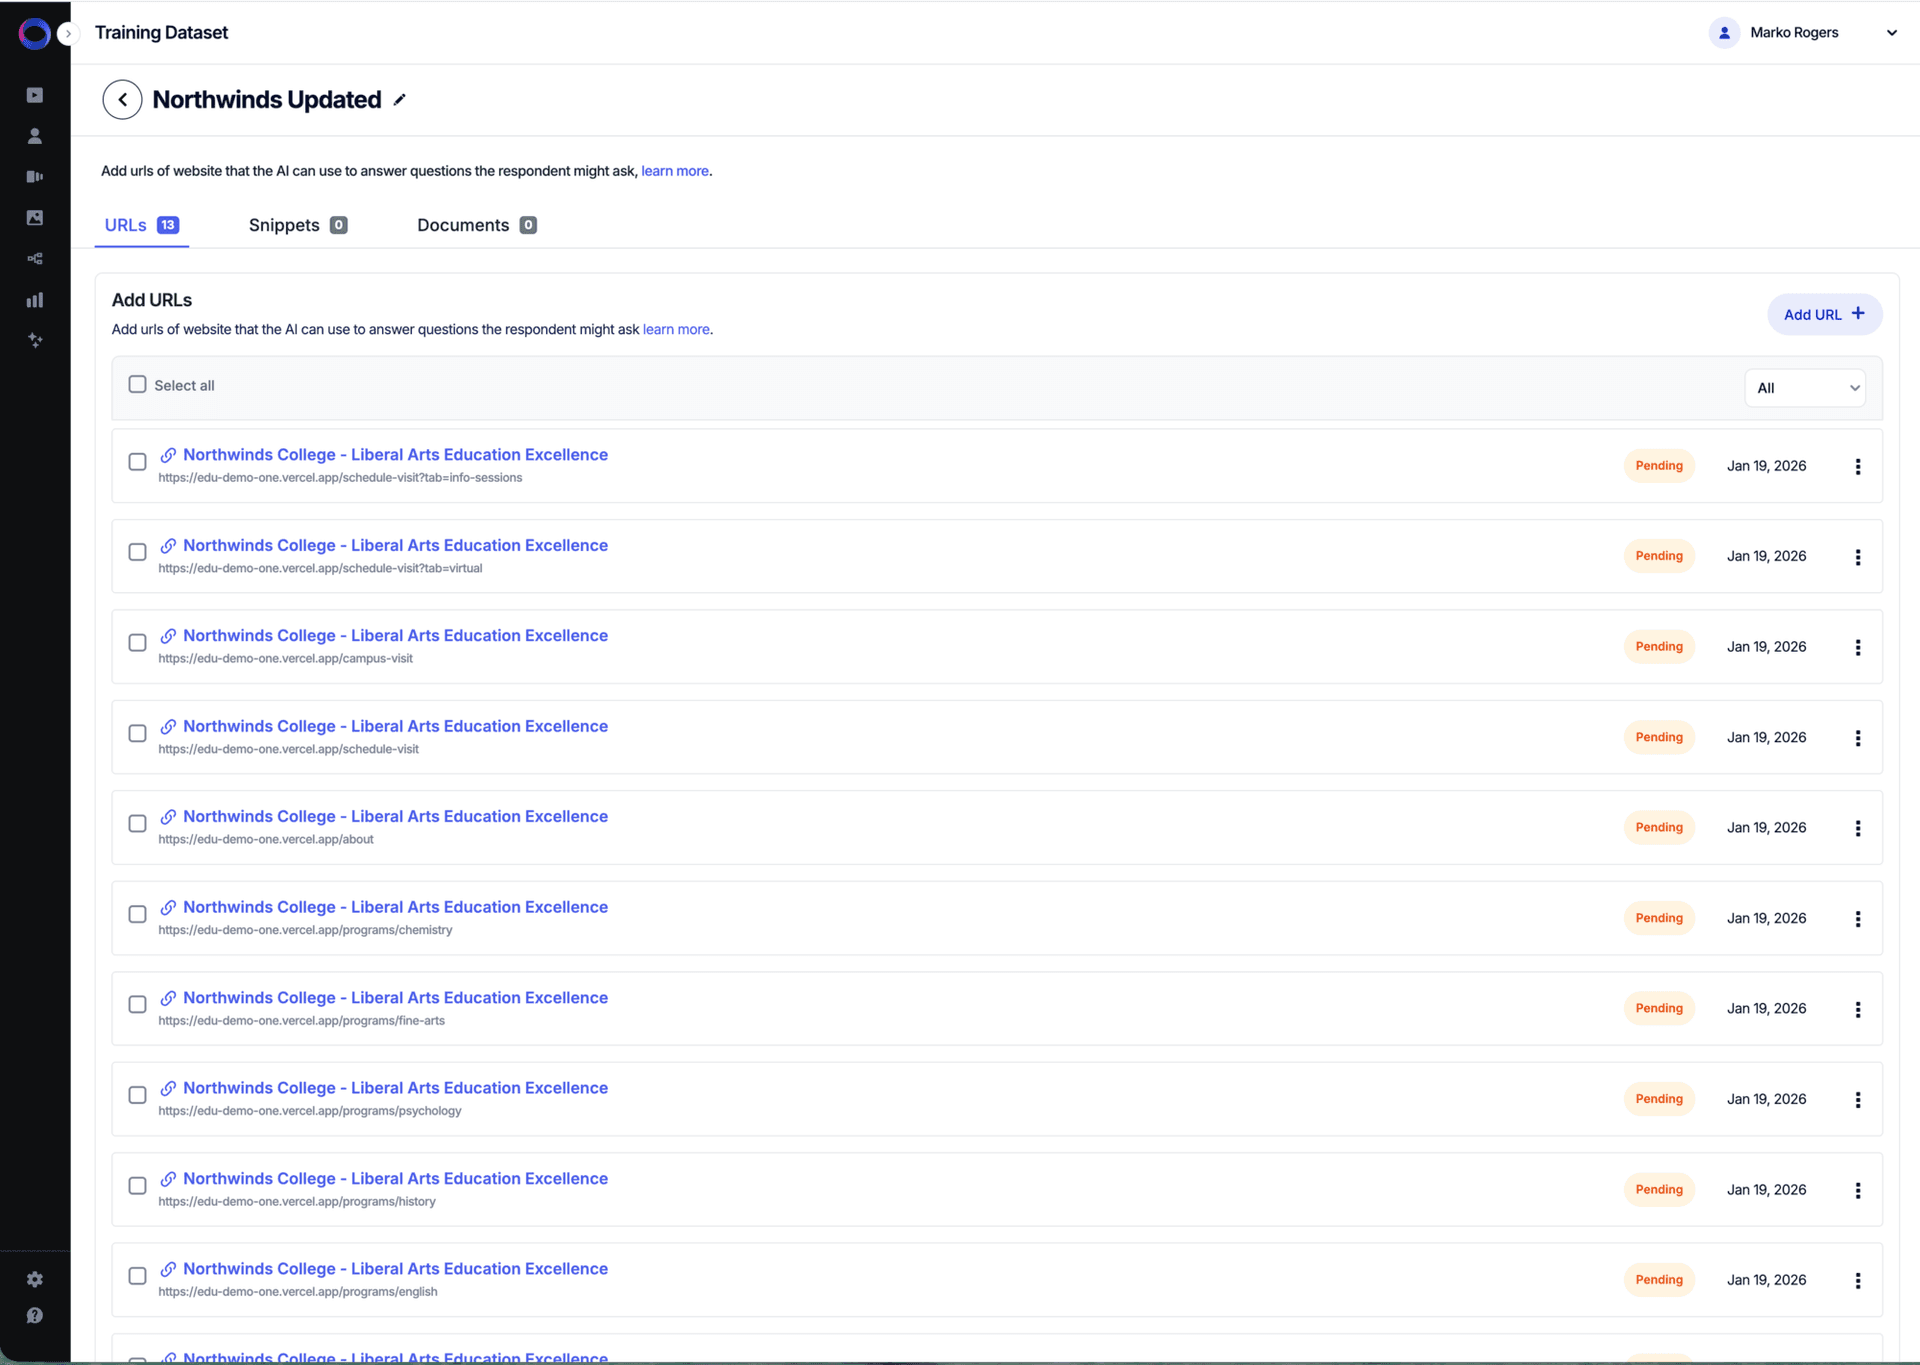Open settings gear in sidebar
Viewport: 1920px width, 1365px height.
[x=35, y=1280]
